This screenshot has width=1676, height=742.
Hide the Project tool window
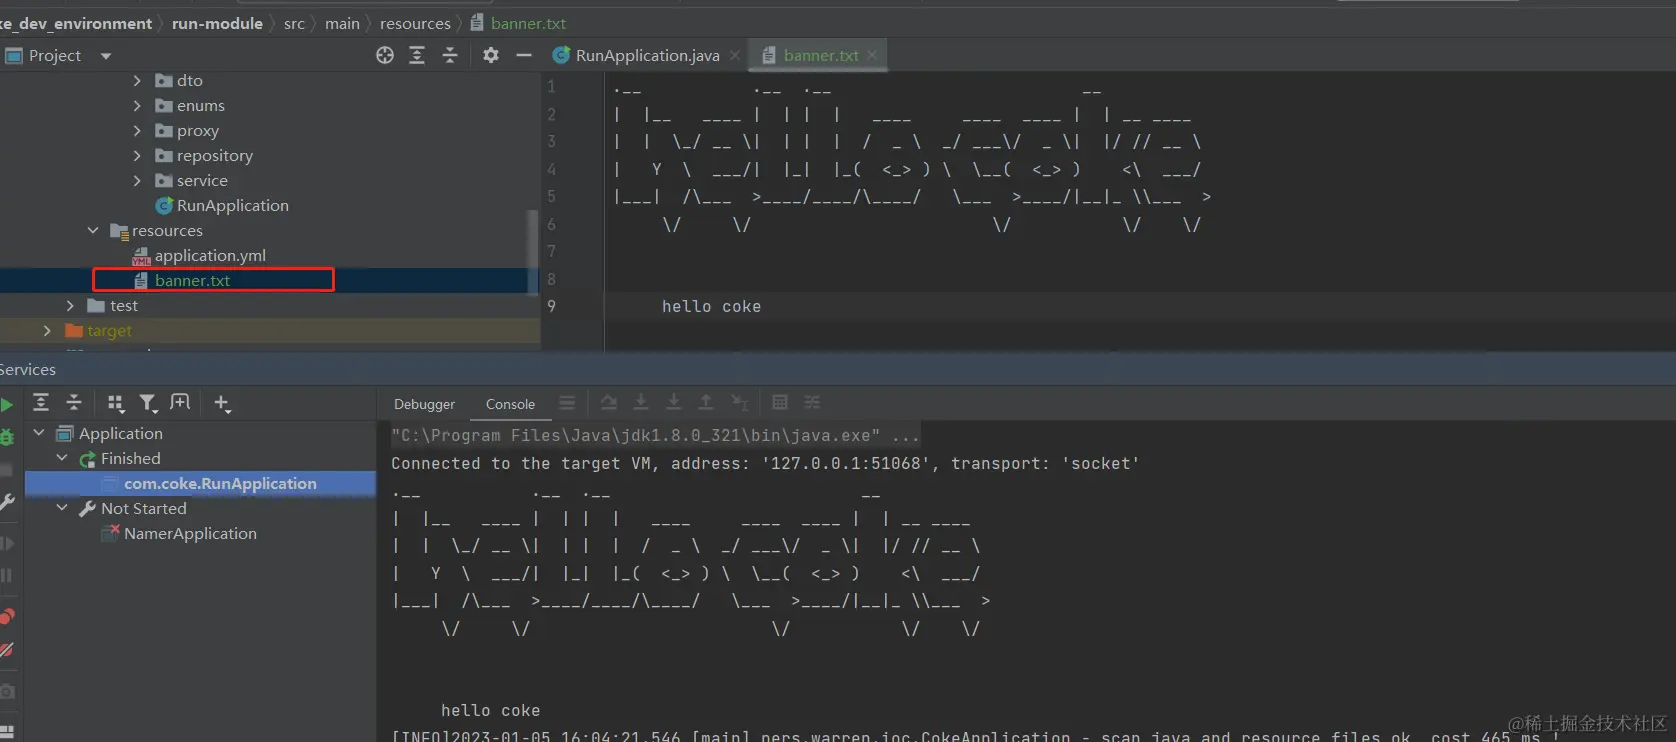[x=524, y=55]
